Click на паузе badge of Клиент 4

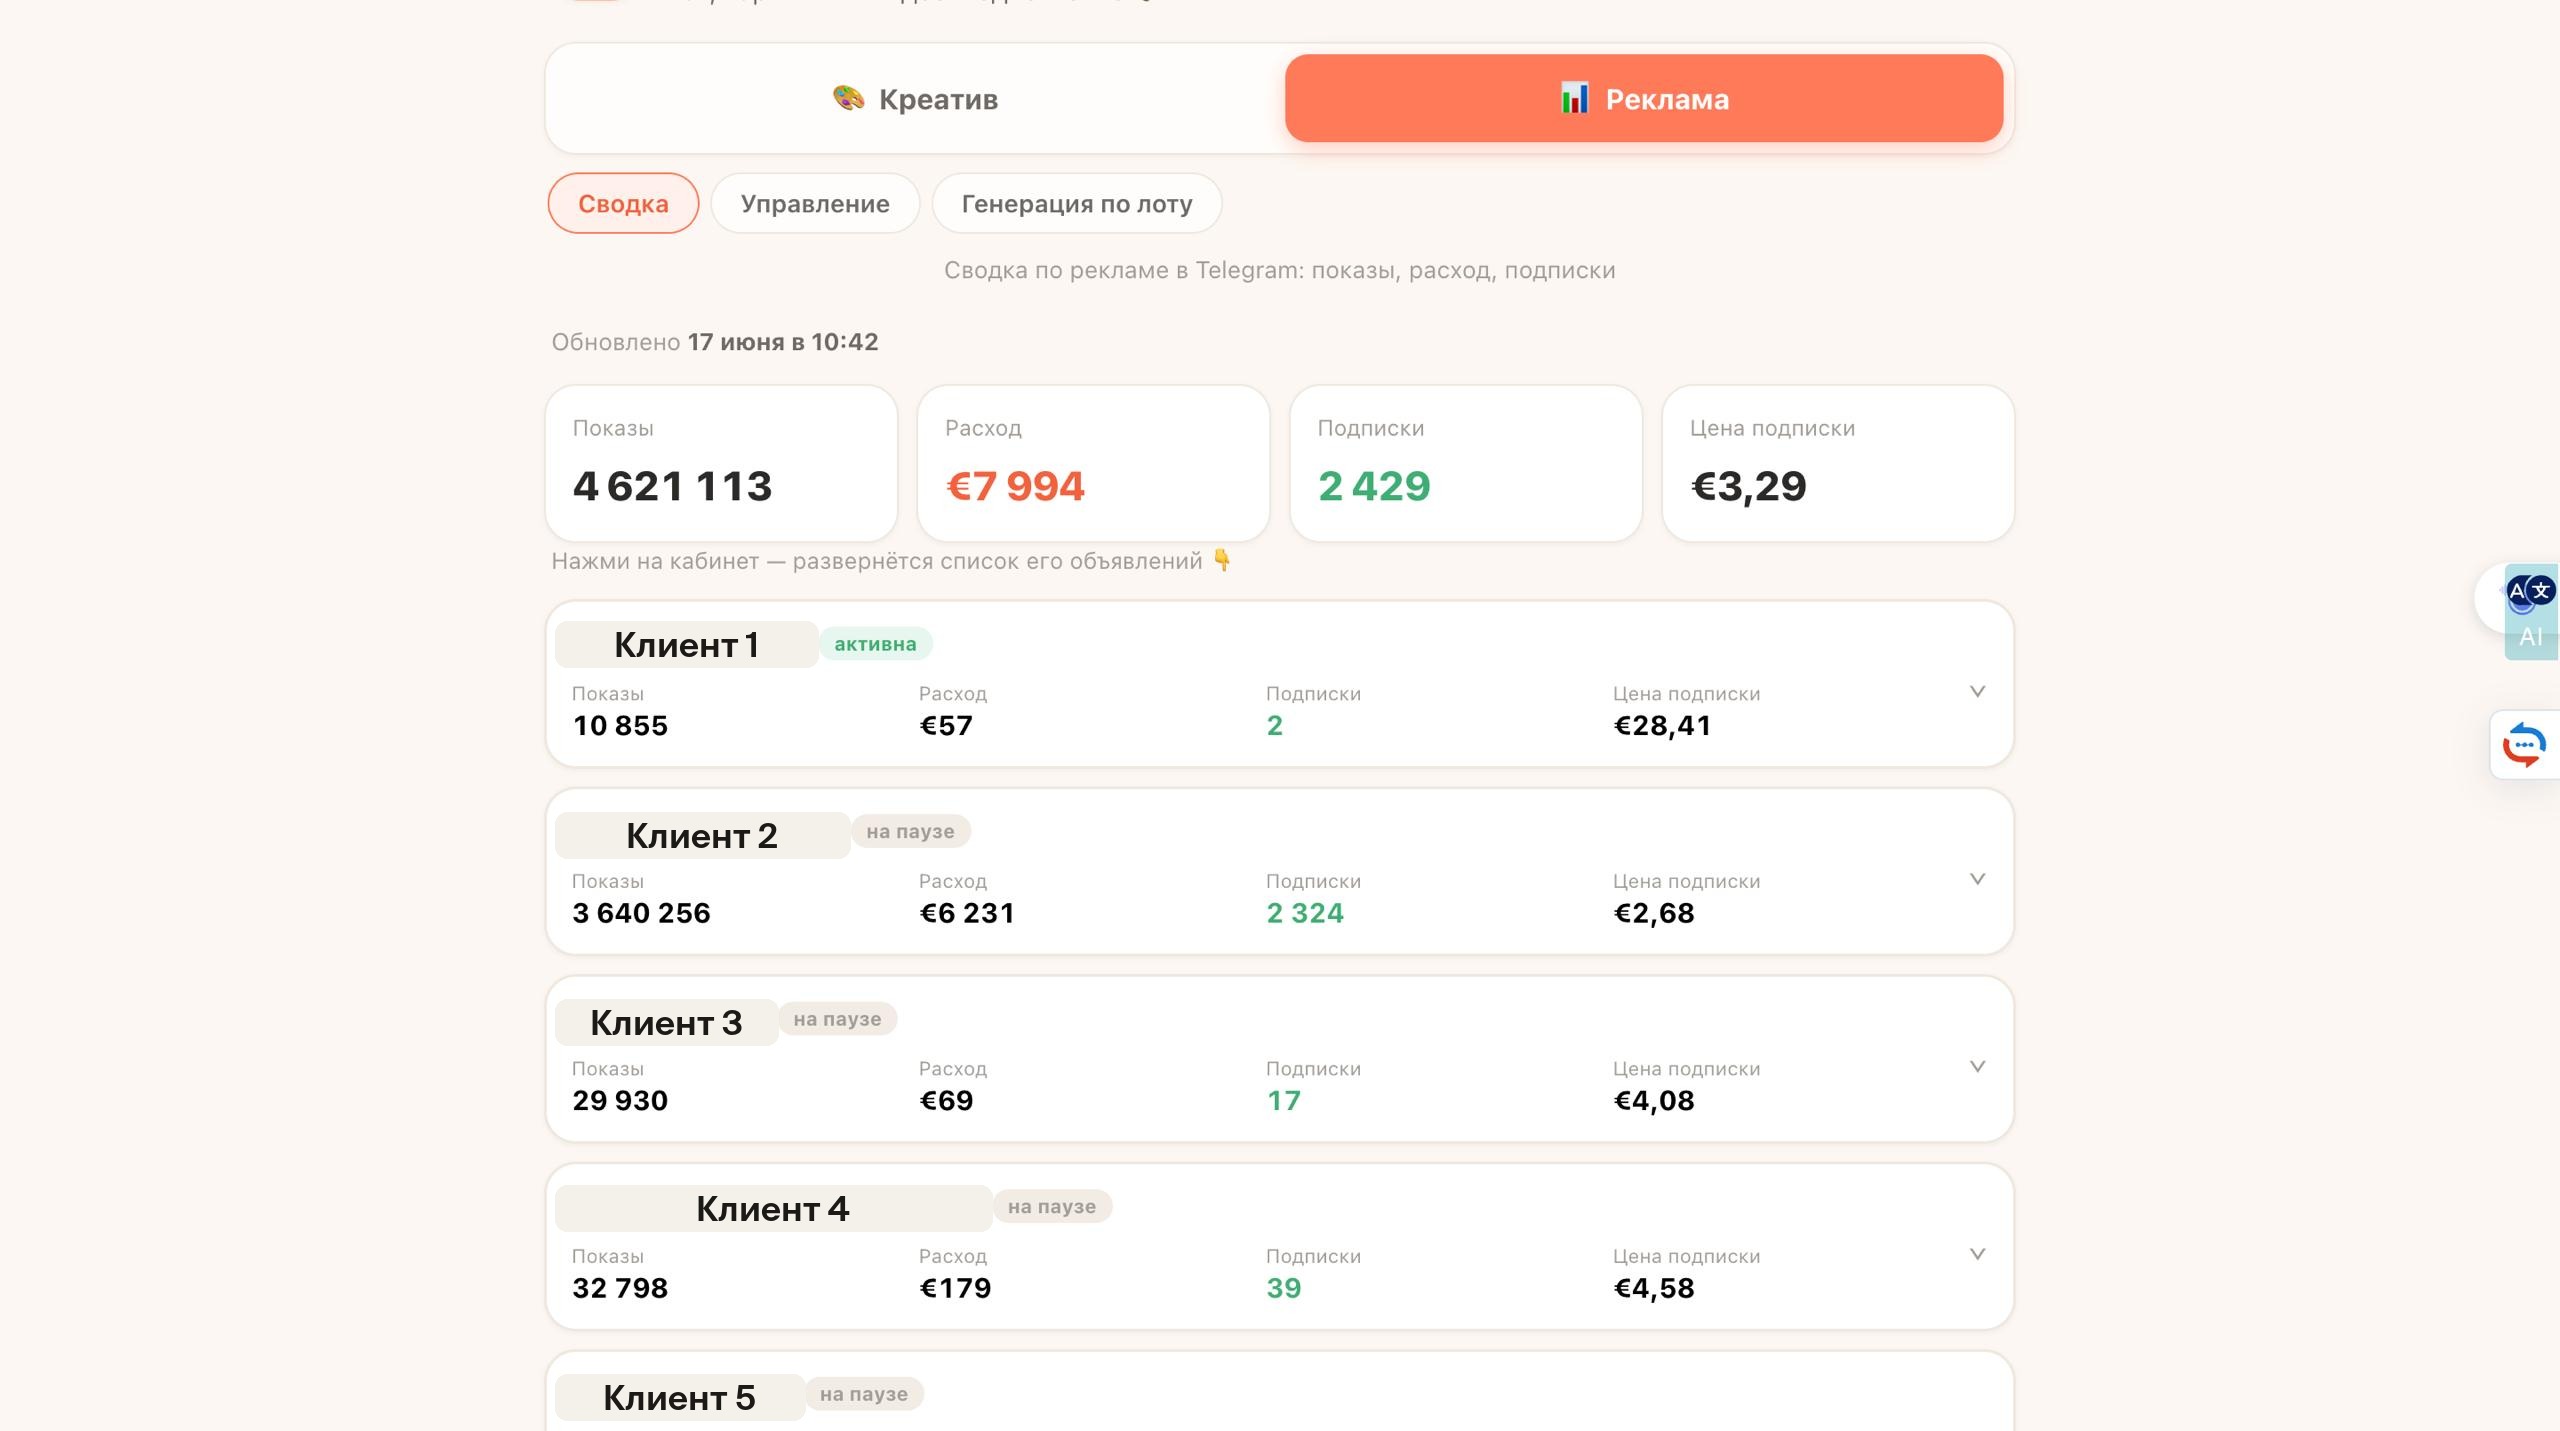[x=1052, y=1206]
